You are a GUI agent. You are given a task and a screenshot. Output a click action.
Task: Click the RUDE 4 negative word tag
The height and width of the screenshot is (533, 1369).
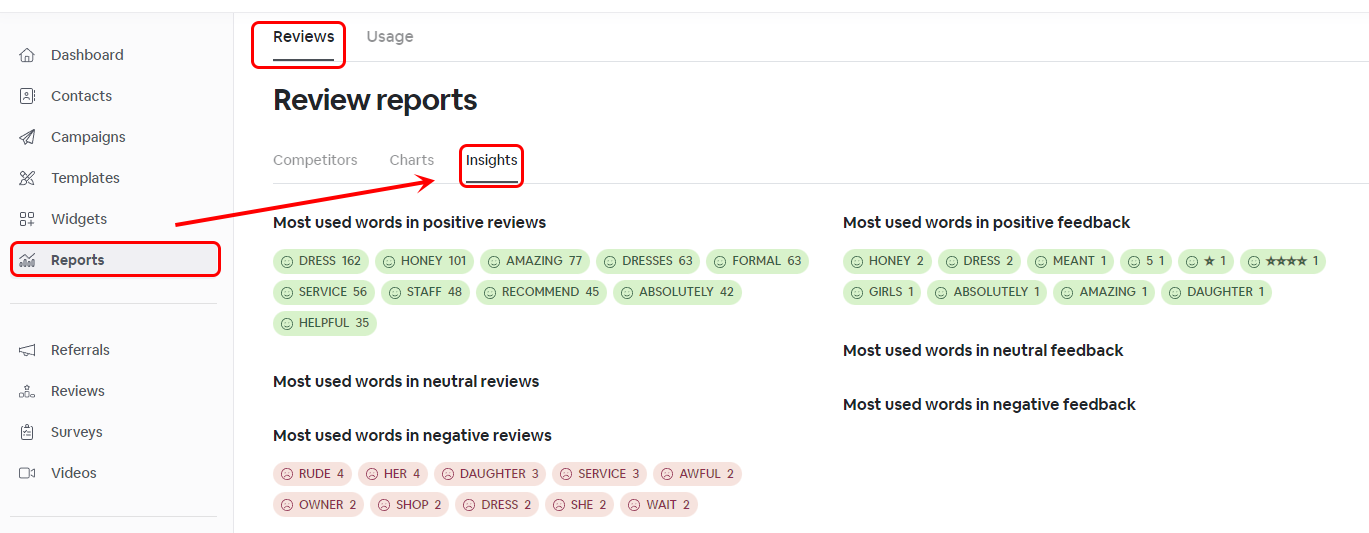(312, 474)
